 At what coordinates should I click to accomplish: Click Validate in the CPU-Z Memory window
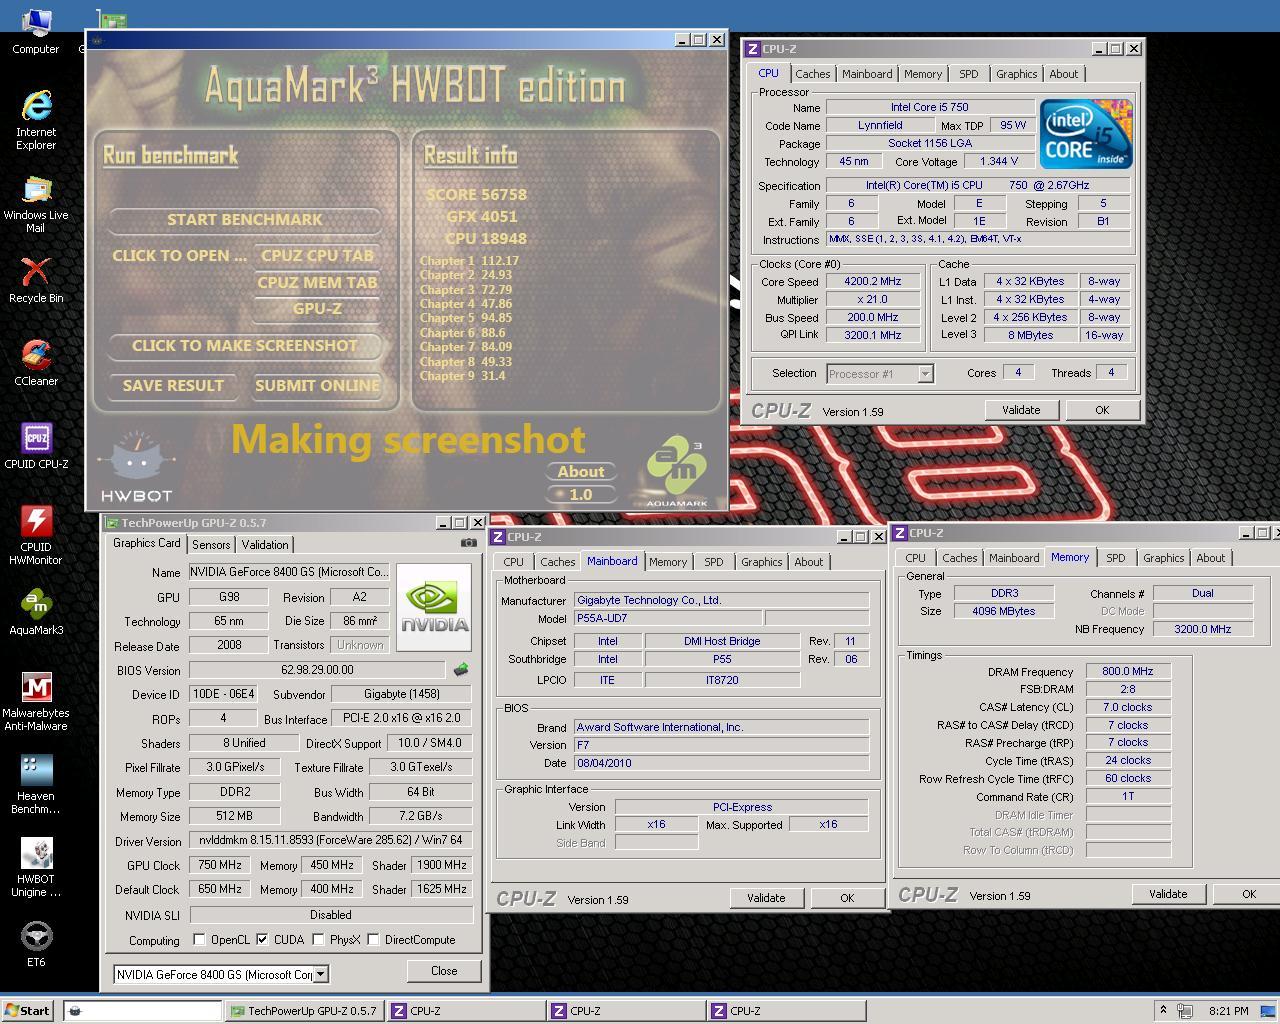click(x=1168, y=894)
